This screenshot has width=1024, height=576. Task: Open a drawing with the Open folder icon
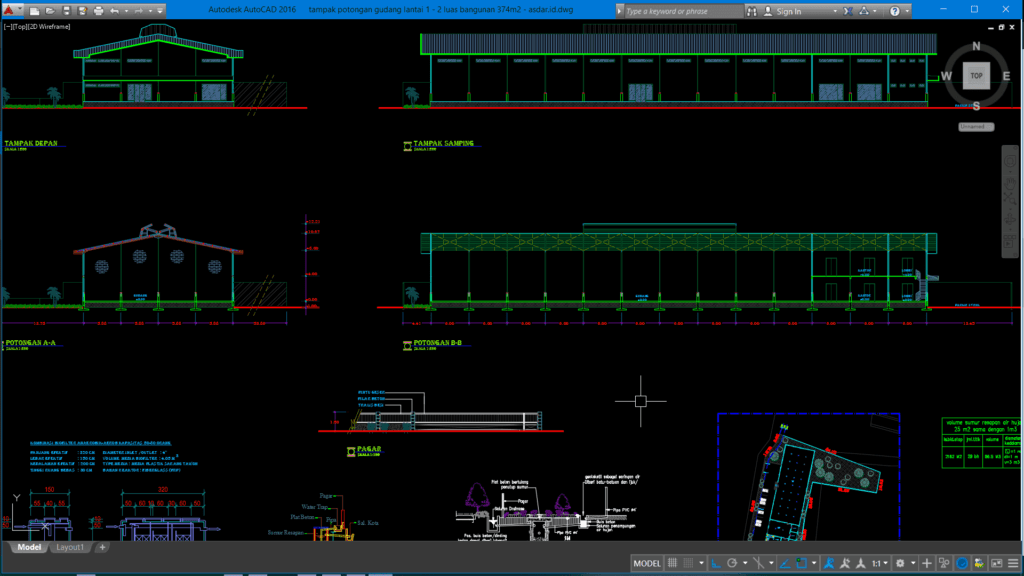click(51, 9)
